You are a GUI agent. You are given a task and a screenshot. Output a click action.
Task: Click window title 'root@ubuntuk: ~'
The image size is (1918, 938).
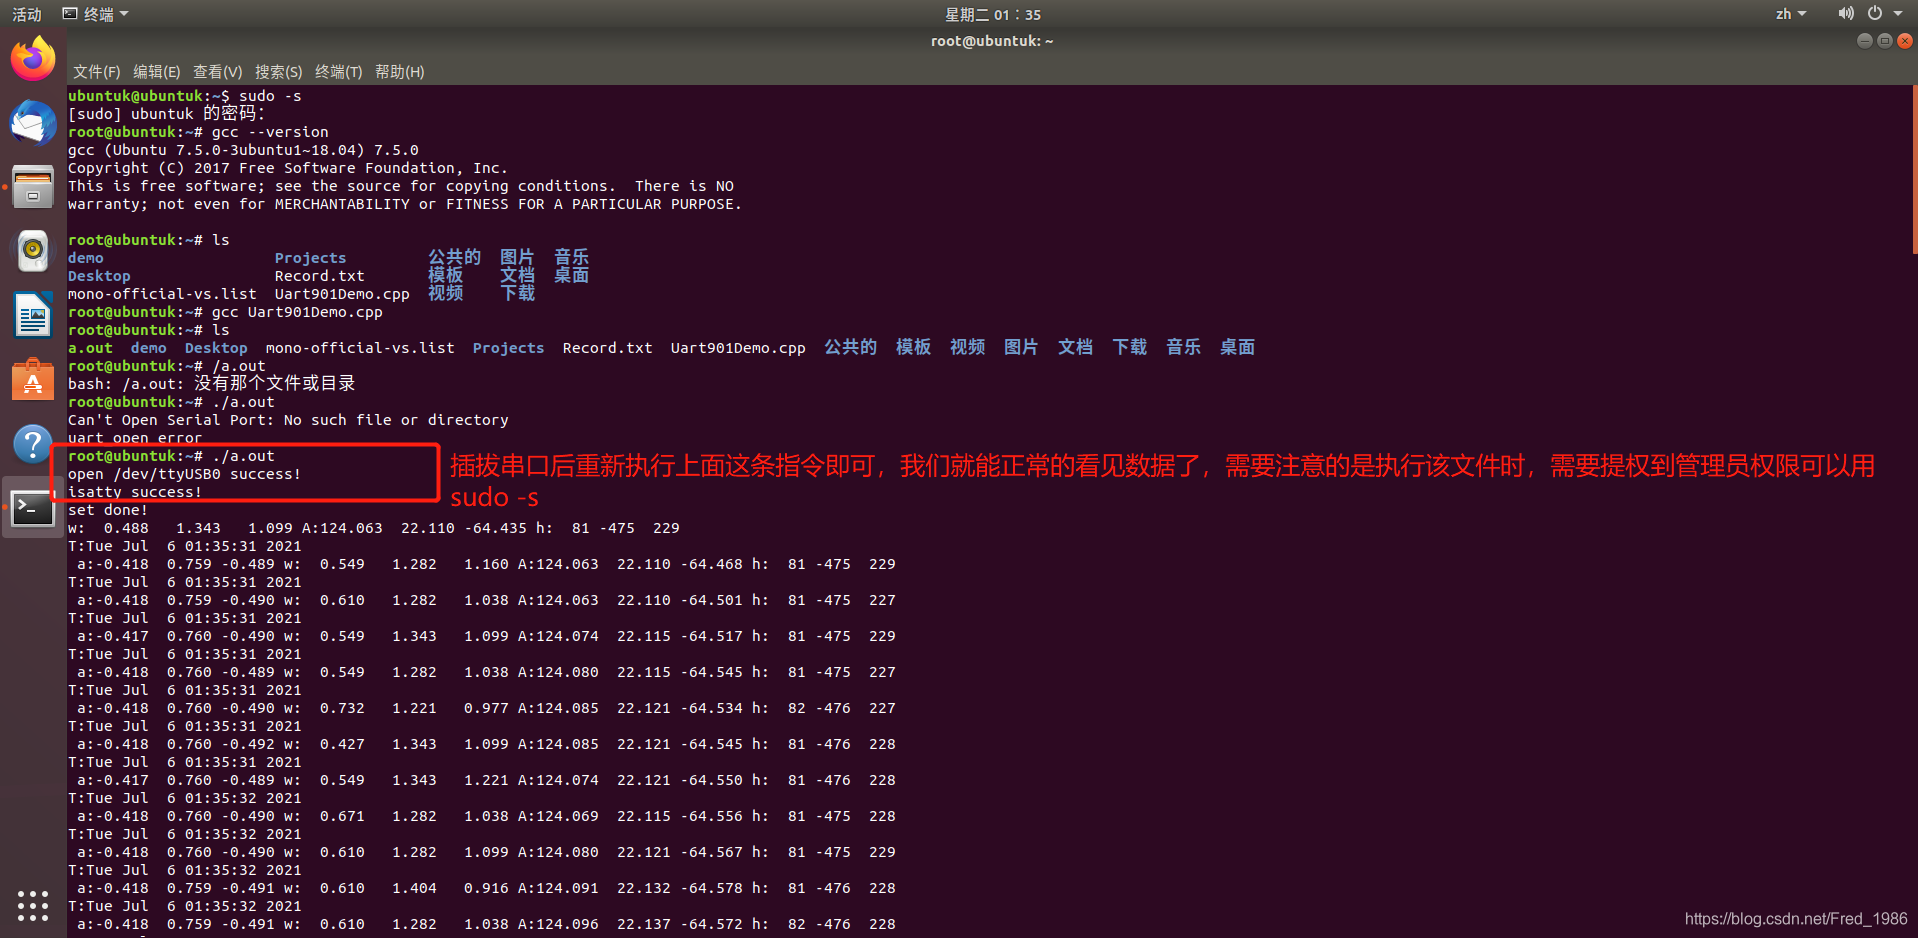[x=991, y=41]
